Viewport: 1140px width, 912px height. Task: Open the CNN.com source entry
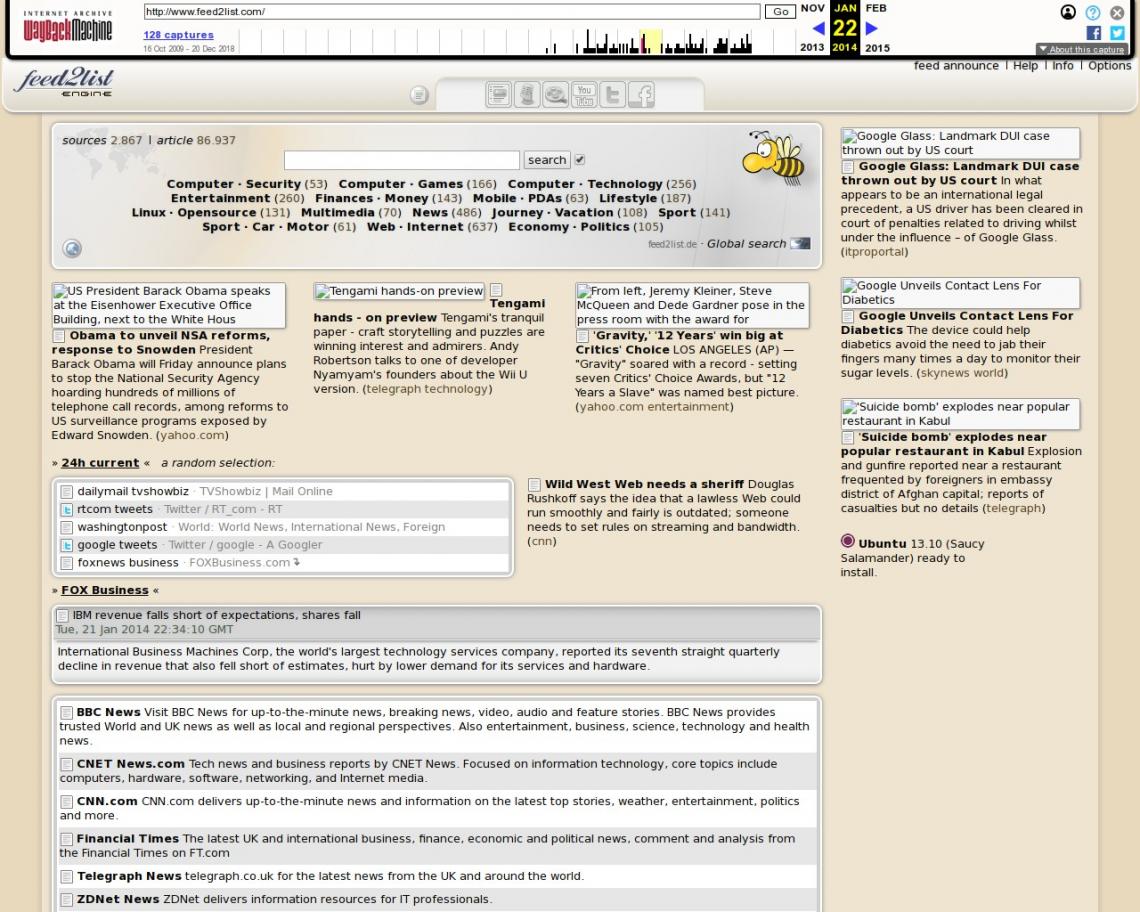(107, 801)
